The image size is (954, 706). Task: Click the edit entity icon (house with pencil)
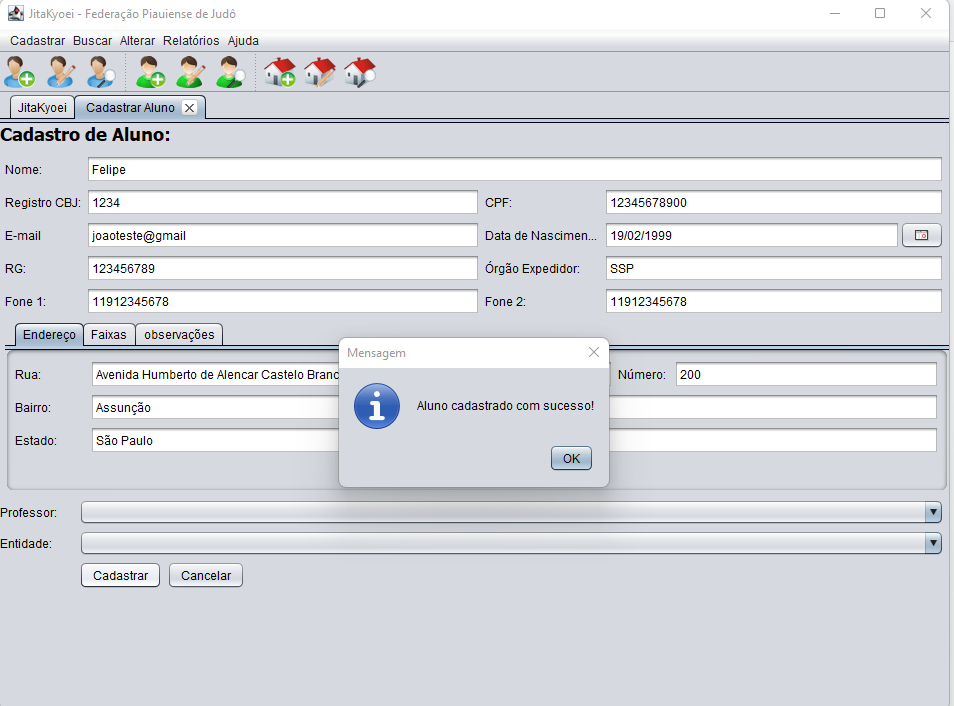coord(320,72)
